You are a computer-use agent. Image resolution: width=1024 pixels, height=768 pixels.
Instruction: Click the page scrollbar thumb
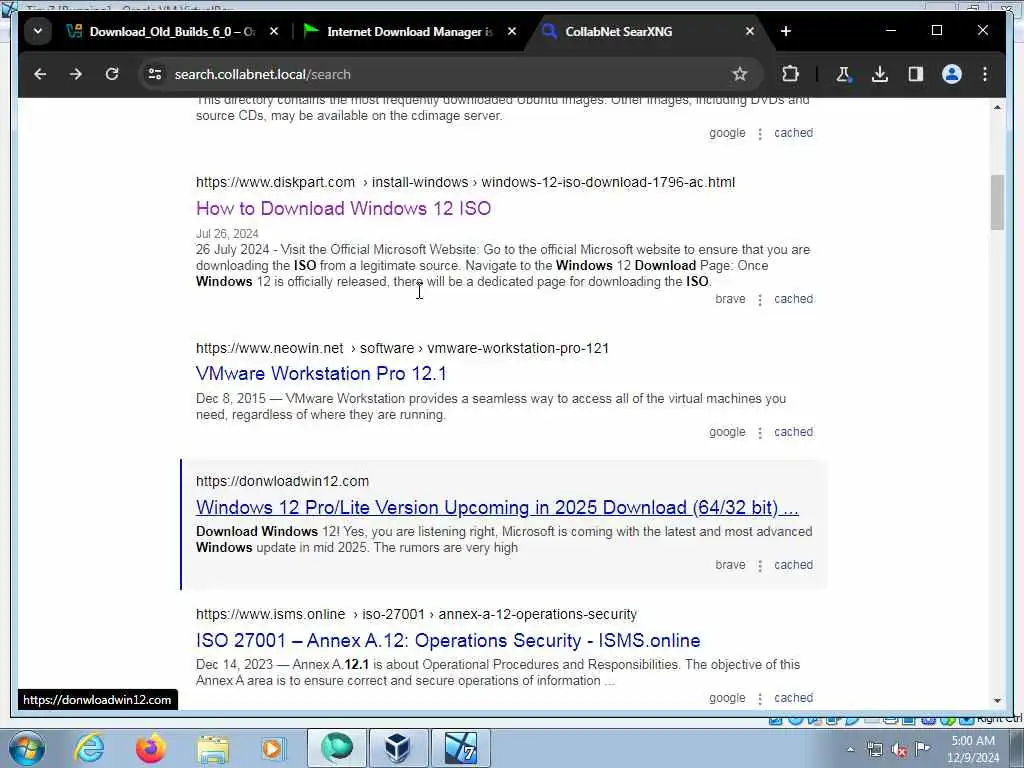[997, 202]
